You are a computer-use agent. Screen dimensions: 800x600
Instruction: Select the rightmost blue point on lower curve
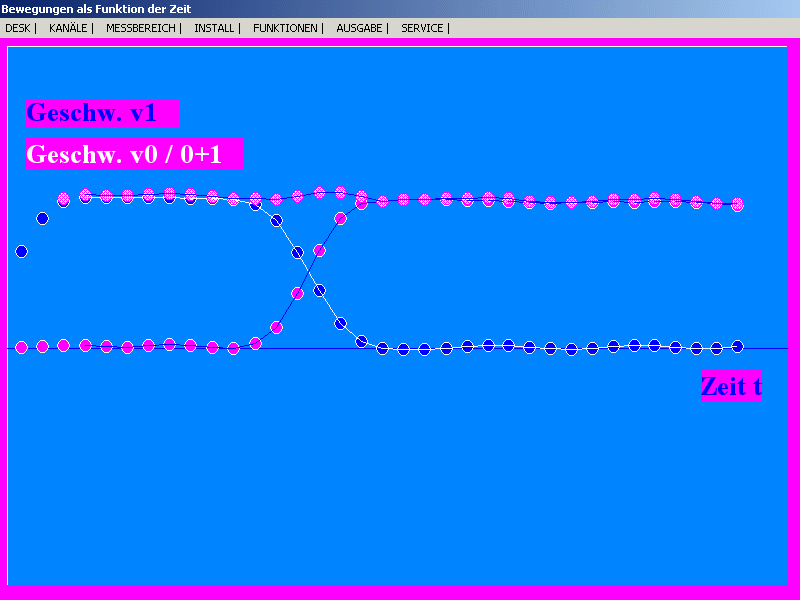pyautogui.click(x=737, y=346)
